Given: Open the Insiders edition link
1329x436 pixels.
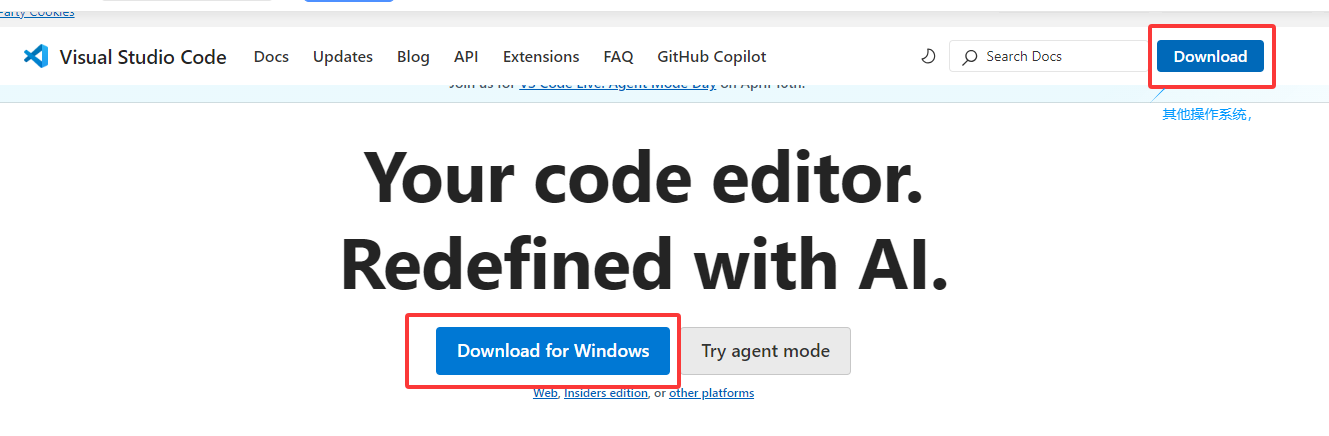Looking at the screenshot, I should click(x=606, y=393).
